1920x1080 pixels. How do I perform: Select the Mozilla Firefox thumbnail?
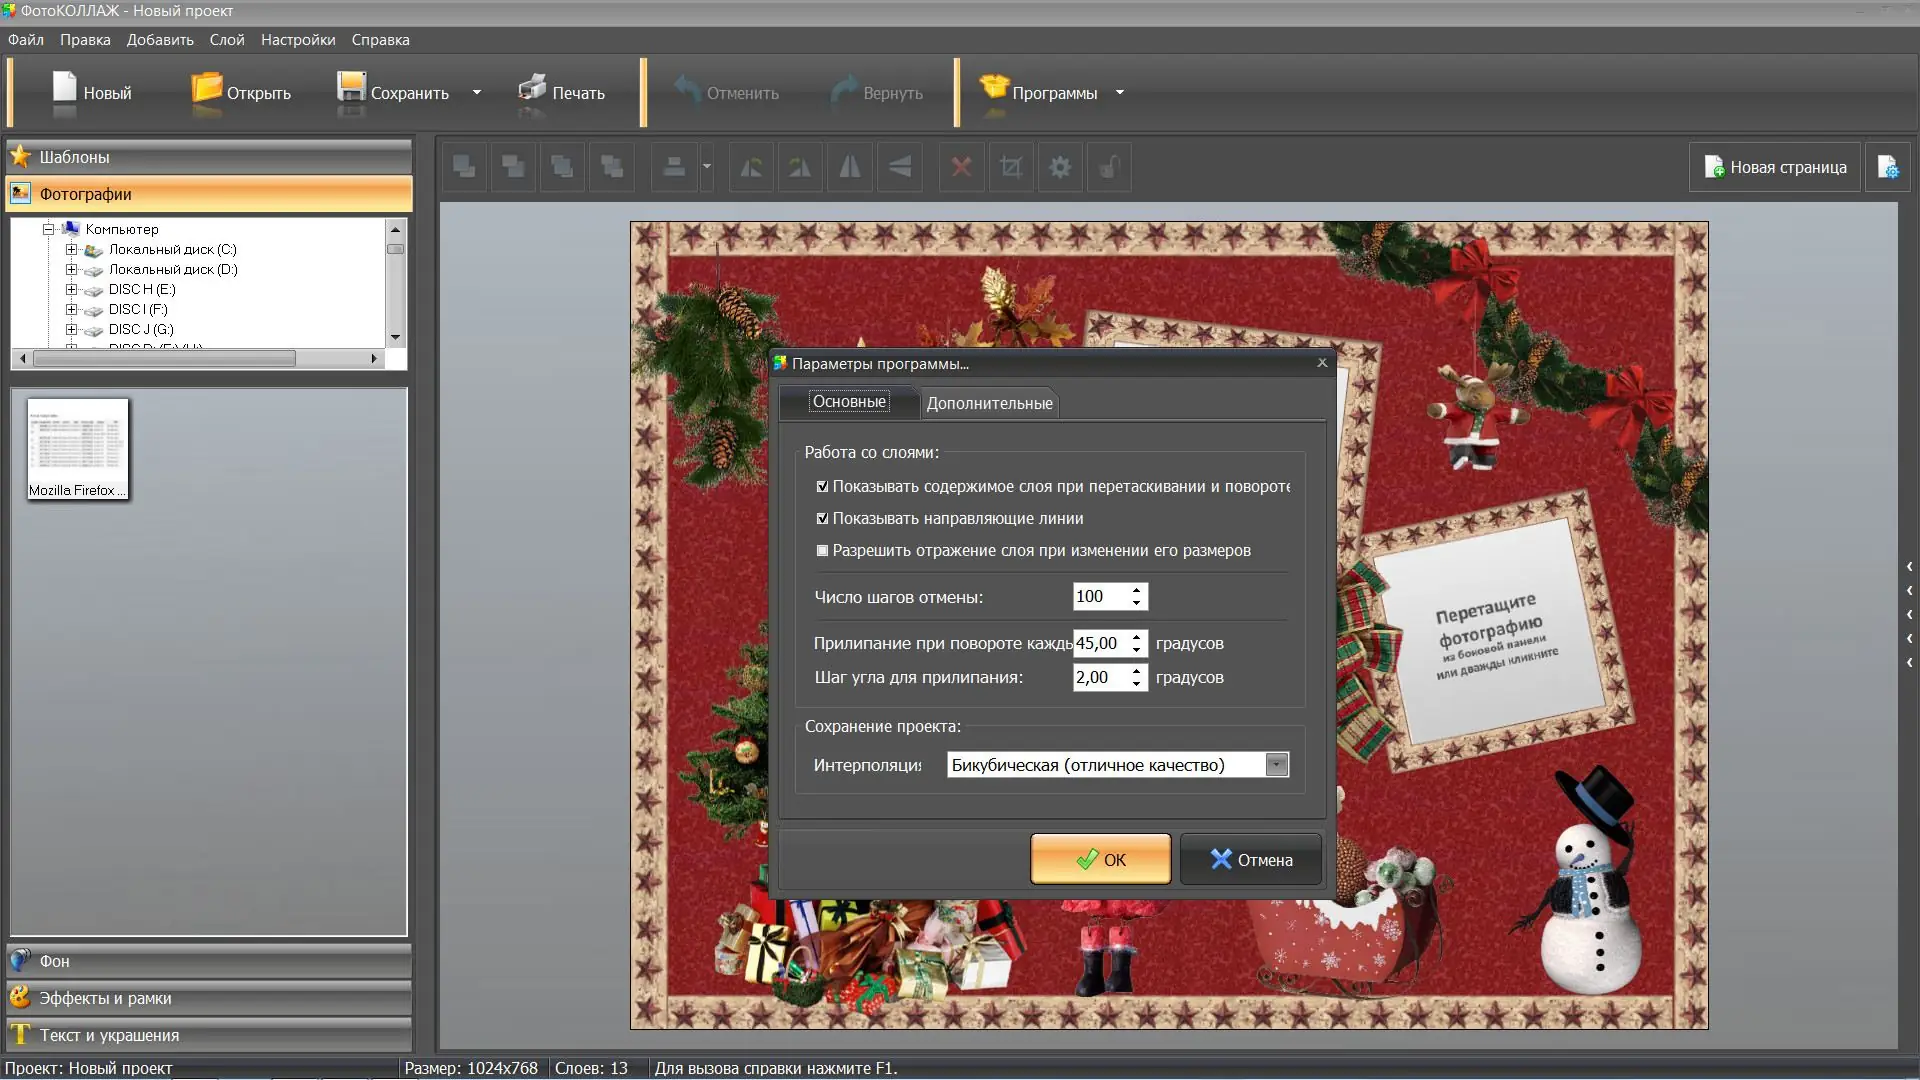click(78, 448)
